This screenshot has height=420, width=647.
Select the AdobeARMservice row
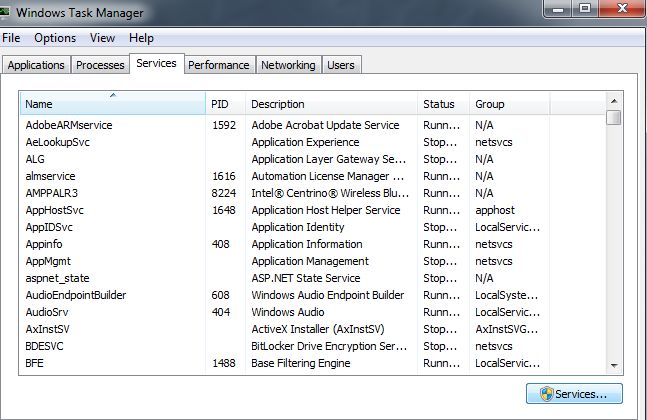313,125
